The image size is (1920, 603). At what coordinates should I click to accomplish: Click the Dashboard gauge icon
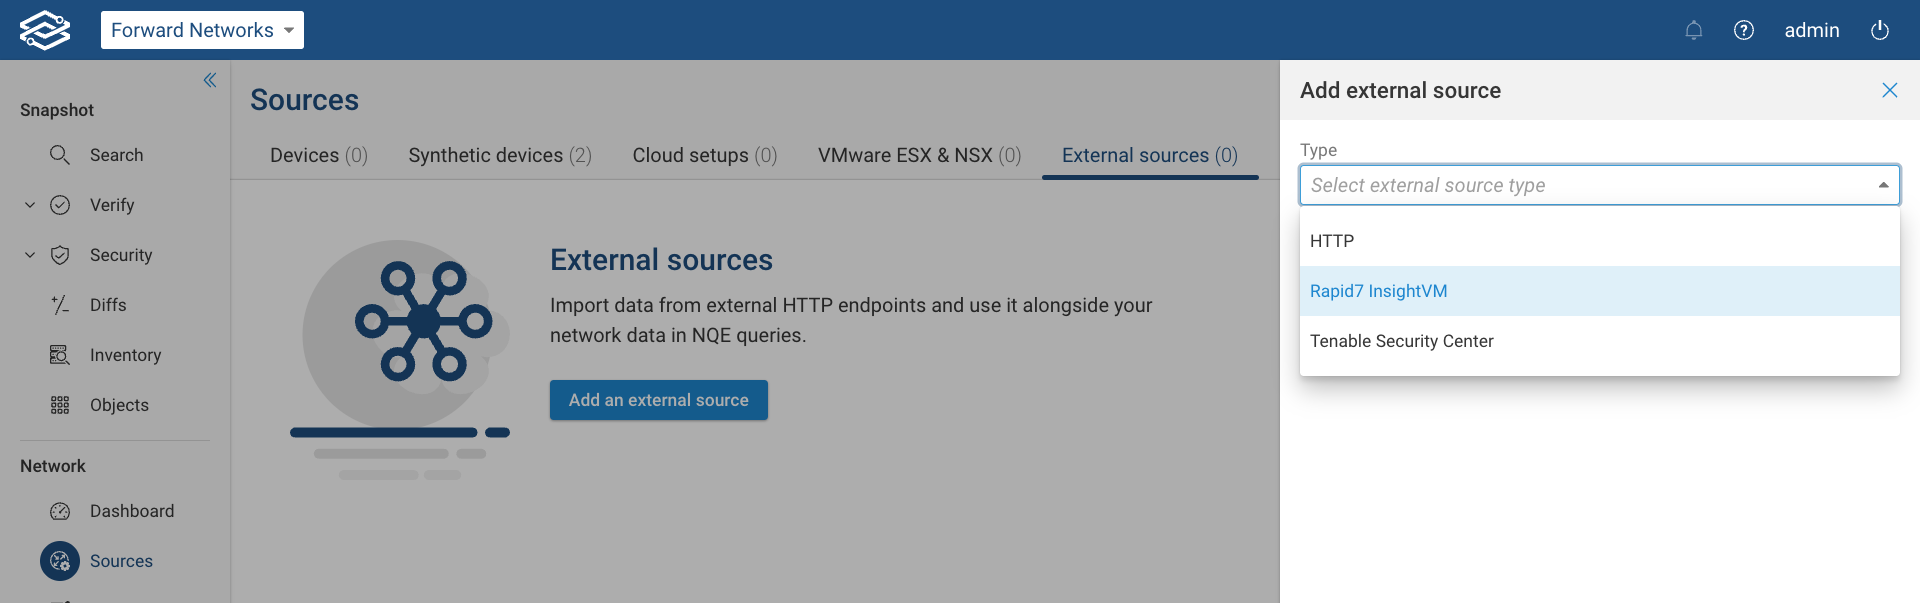pos(60,511)
